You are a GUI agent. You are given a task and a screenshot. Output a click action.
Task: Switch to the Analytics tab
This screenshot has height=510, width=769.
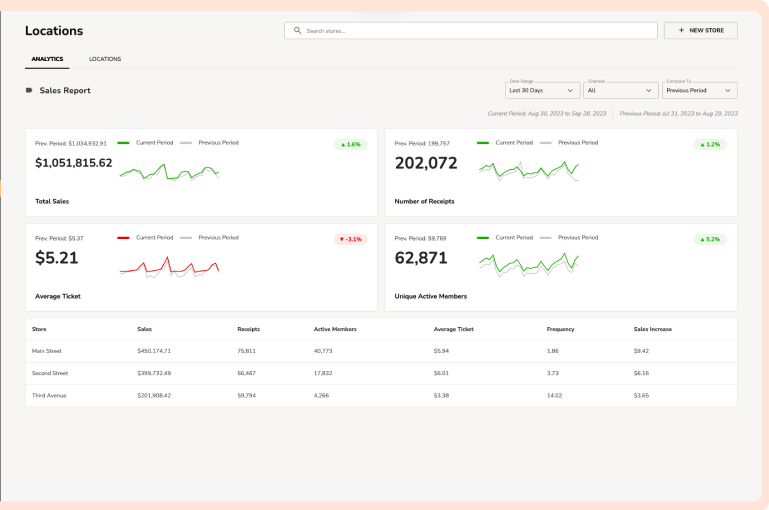pos(47,59)
